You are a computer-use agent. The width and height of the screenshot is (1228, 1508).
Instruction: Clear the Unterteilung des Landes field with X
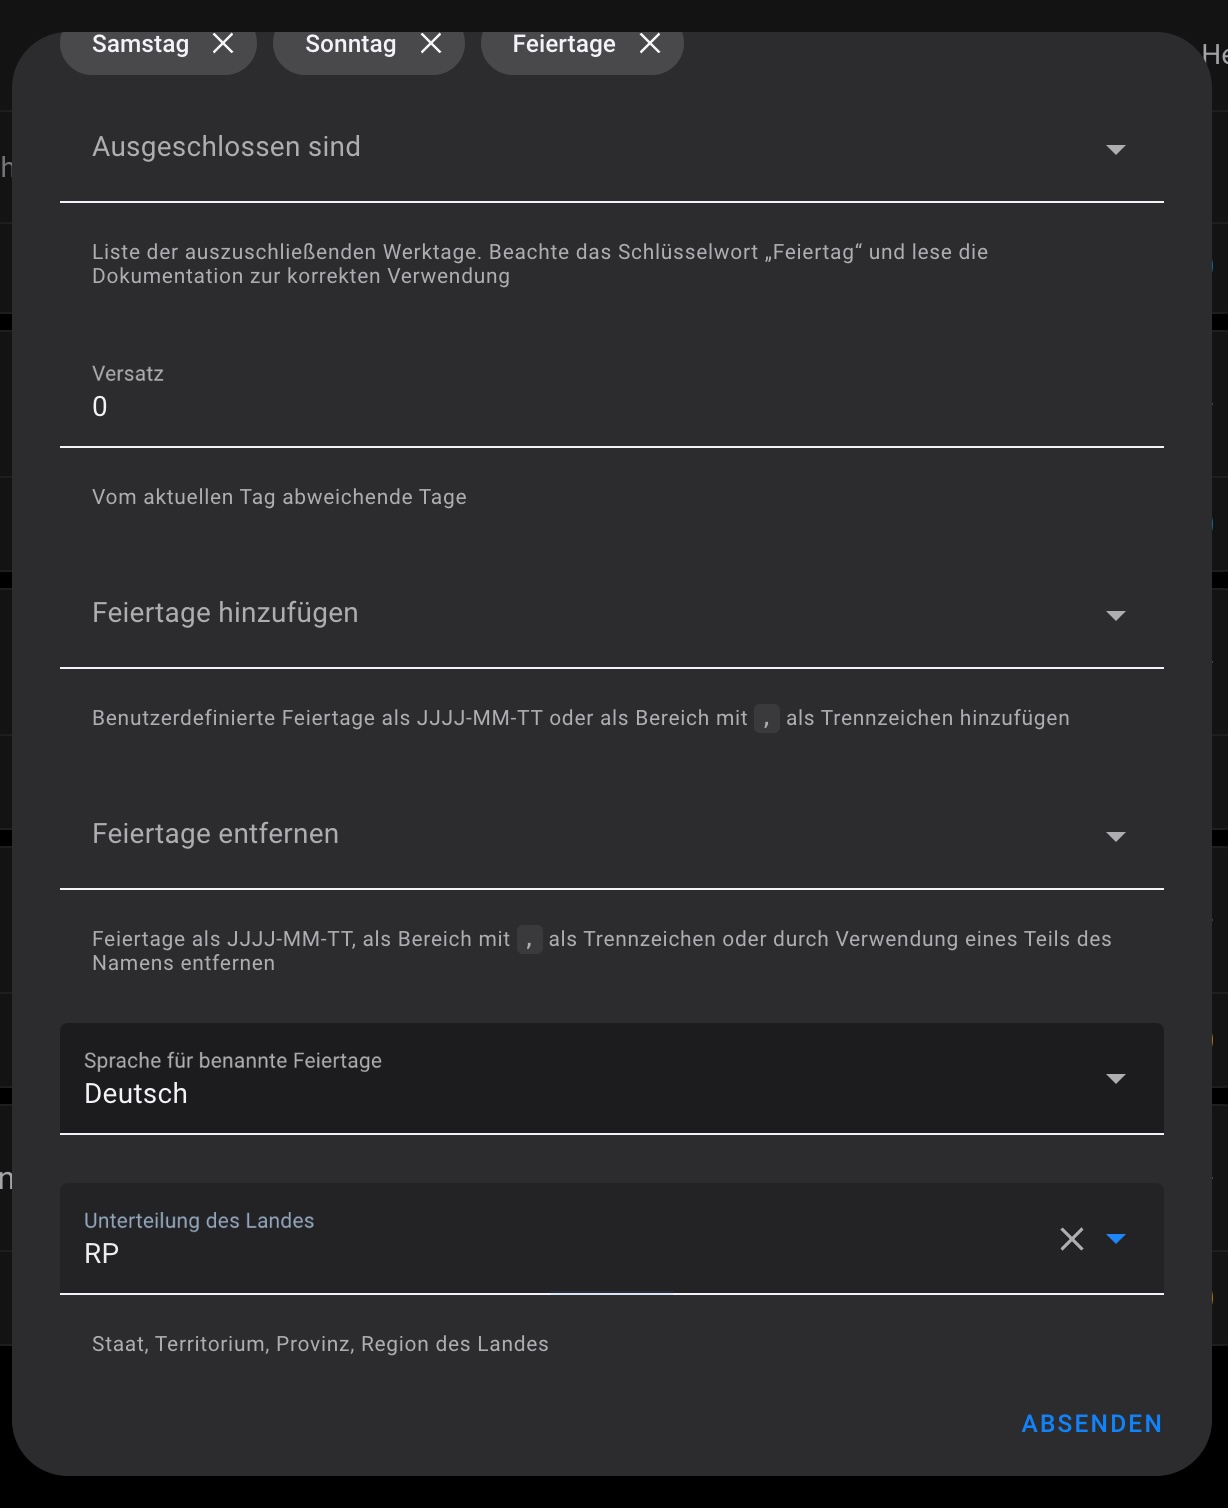point(1071,1239)
